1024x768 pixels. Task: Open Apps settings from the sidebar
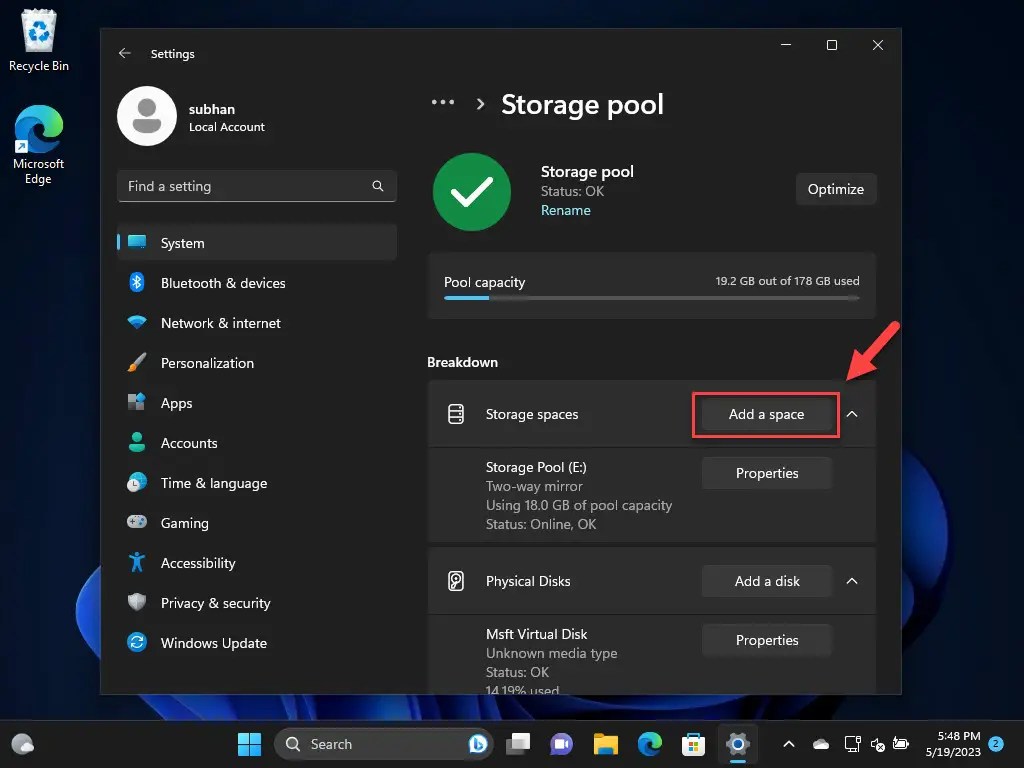(176, 403)
